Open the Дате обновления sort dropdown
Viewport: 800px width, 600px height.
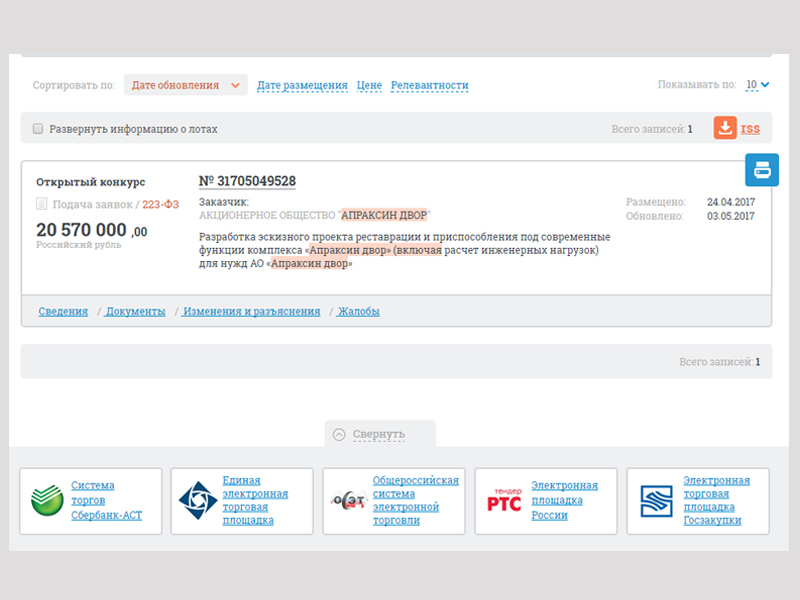point(186,85)
